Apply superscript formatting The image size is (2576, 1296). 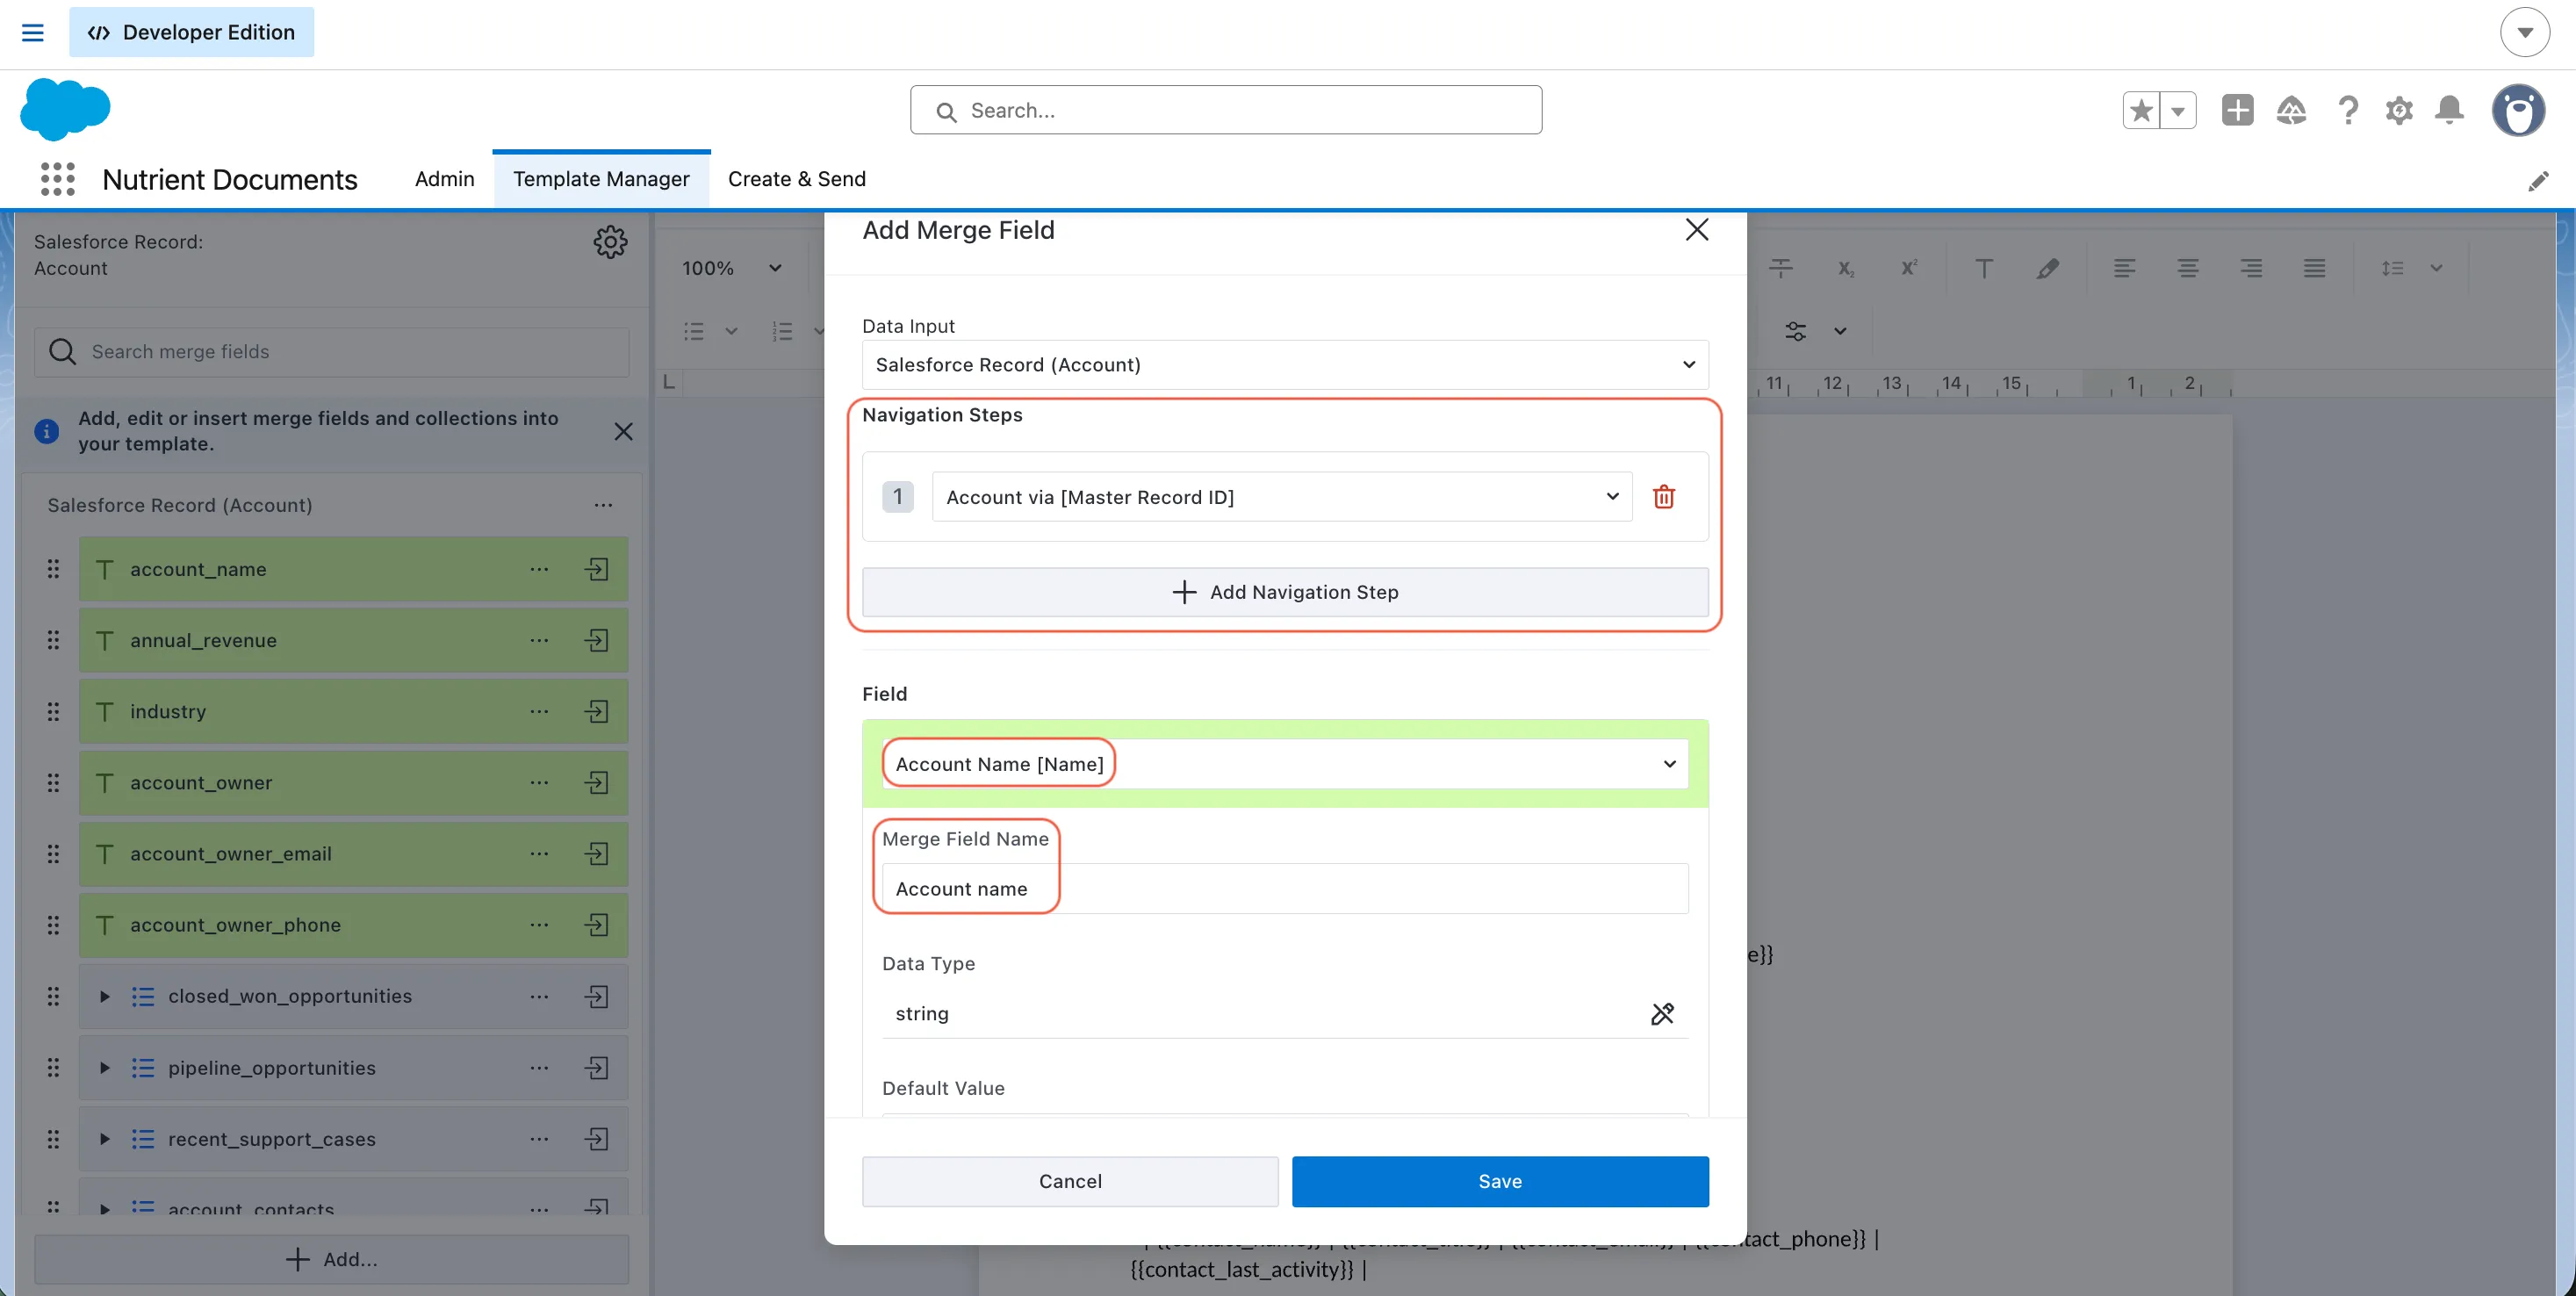point(1908,268)
